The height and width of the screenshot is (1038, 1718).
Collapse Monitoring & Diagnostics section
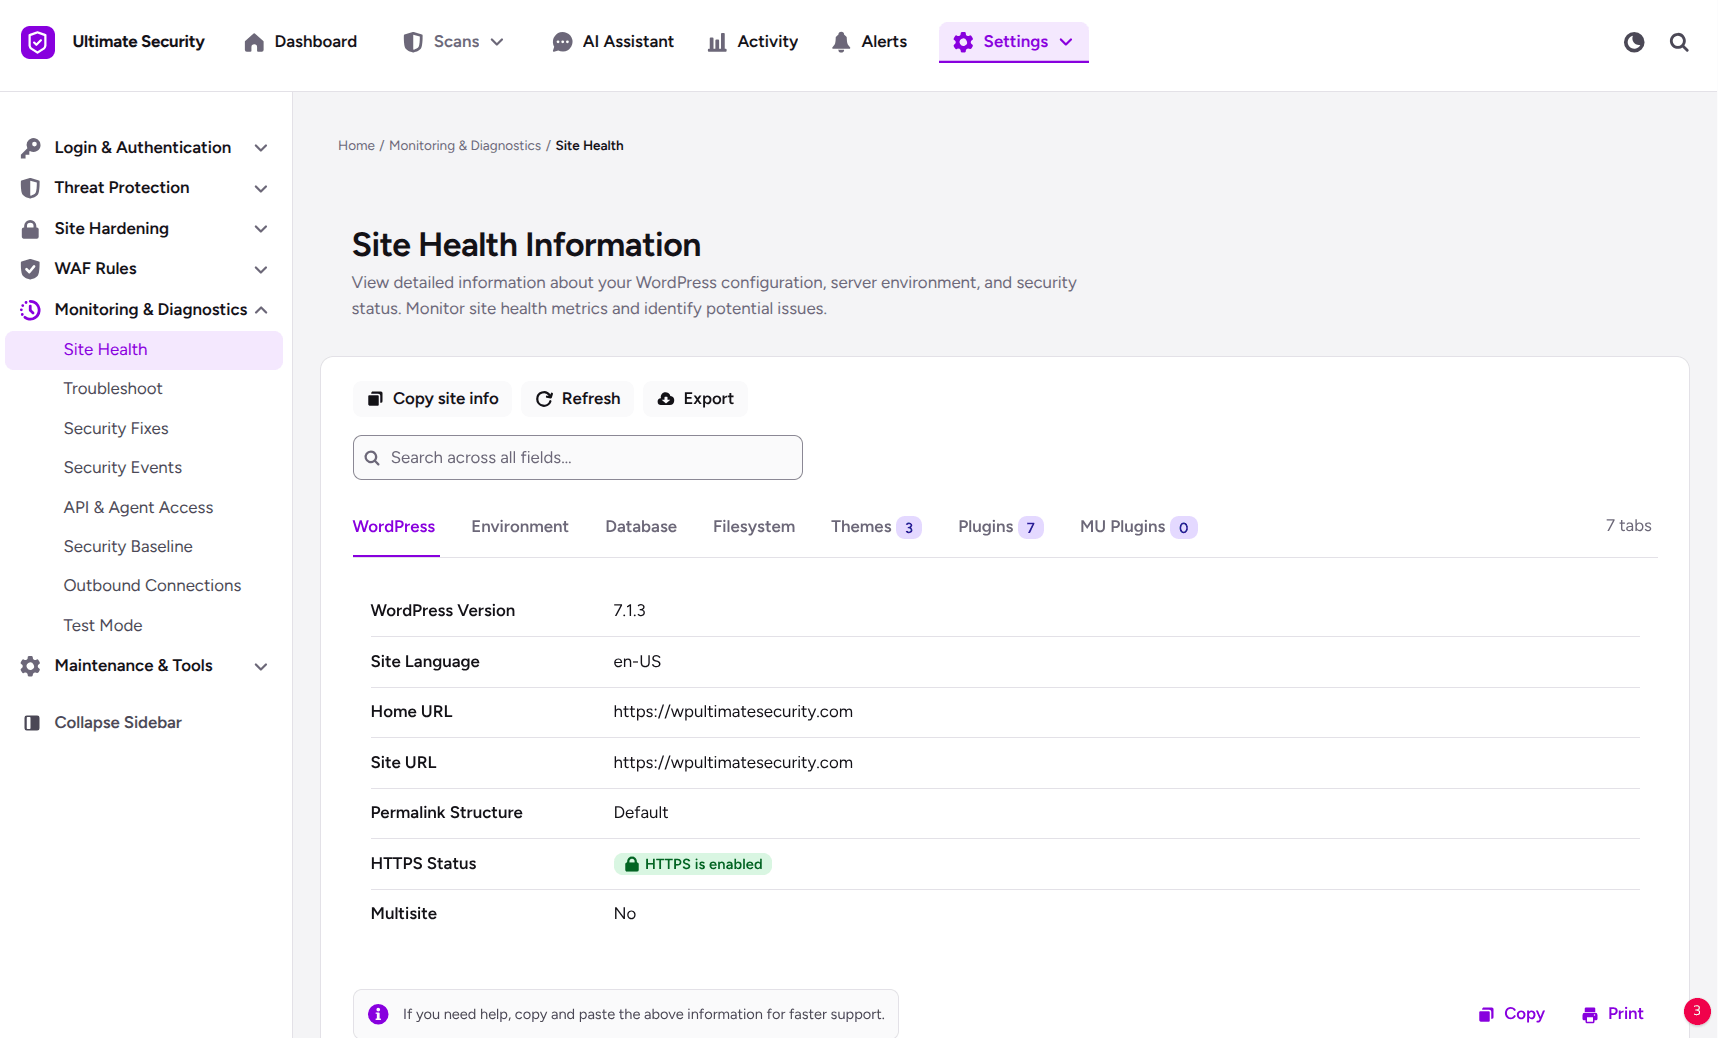click(x=145, y=310)
